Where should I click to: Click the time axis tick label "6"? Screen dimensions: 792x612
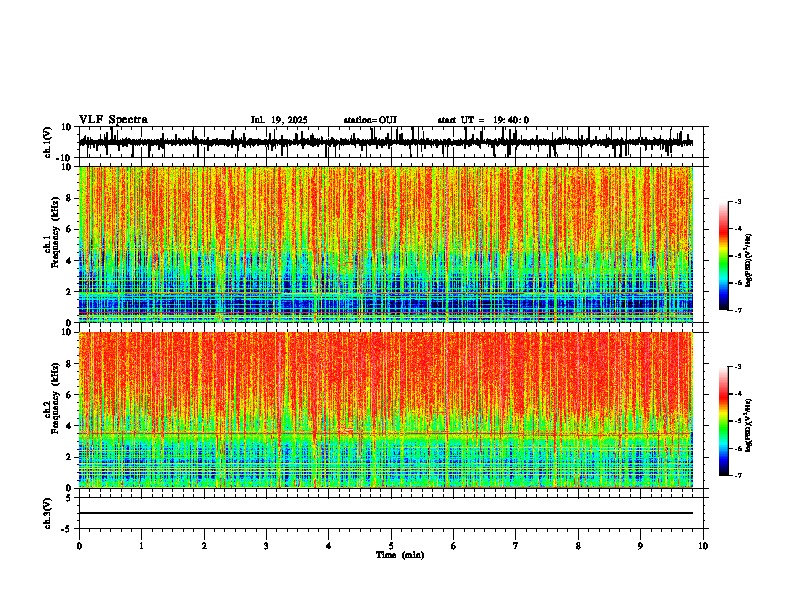click(454, 546)
